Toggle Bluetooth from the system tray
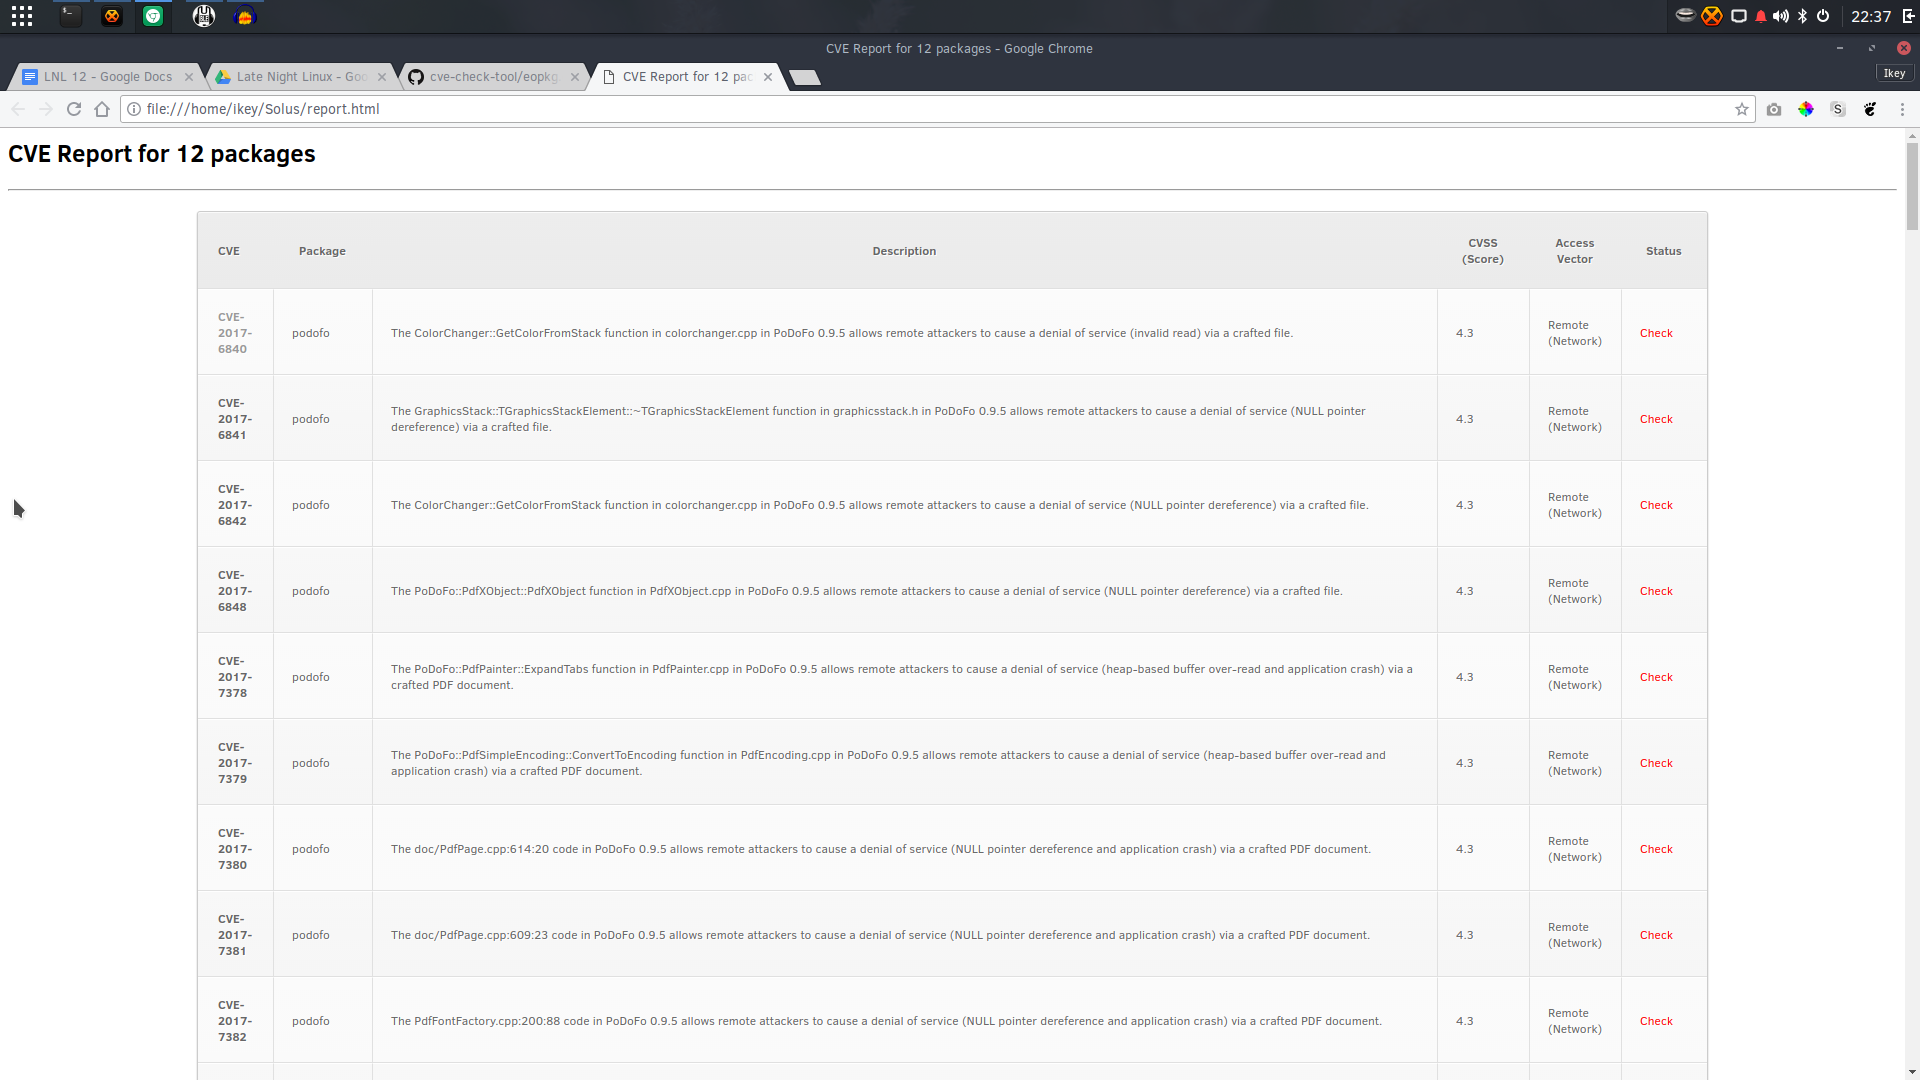 pos(1803,16)
